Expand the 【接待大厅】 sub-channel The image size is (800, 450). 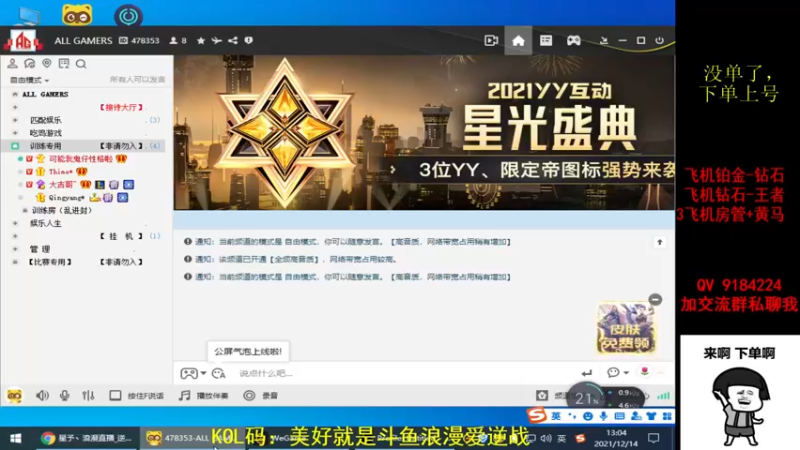pos(15,107)
